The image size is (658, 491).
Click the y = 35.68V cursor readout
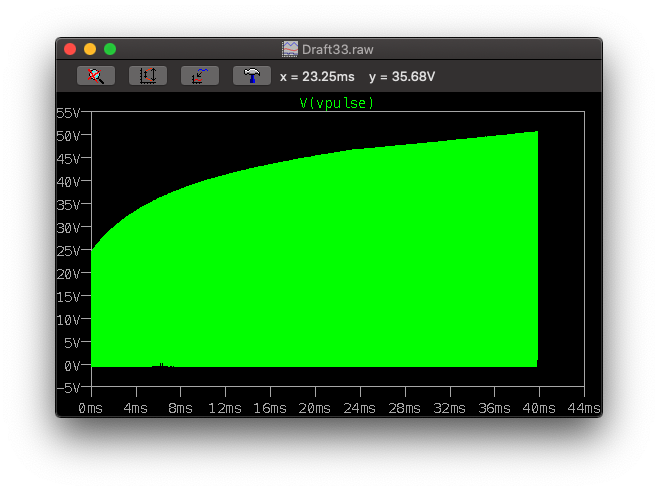402,77
